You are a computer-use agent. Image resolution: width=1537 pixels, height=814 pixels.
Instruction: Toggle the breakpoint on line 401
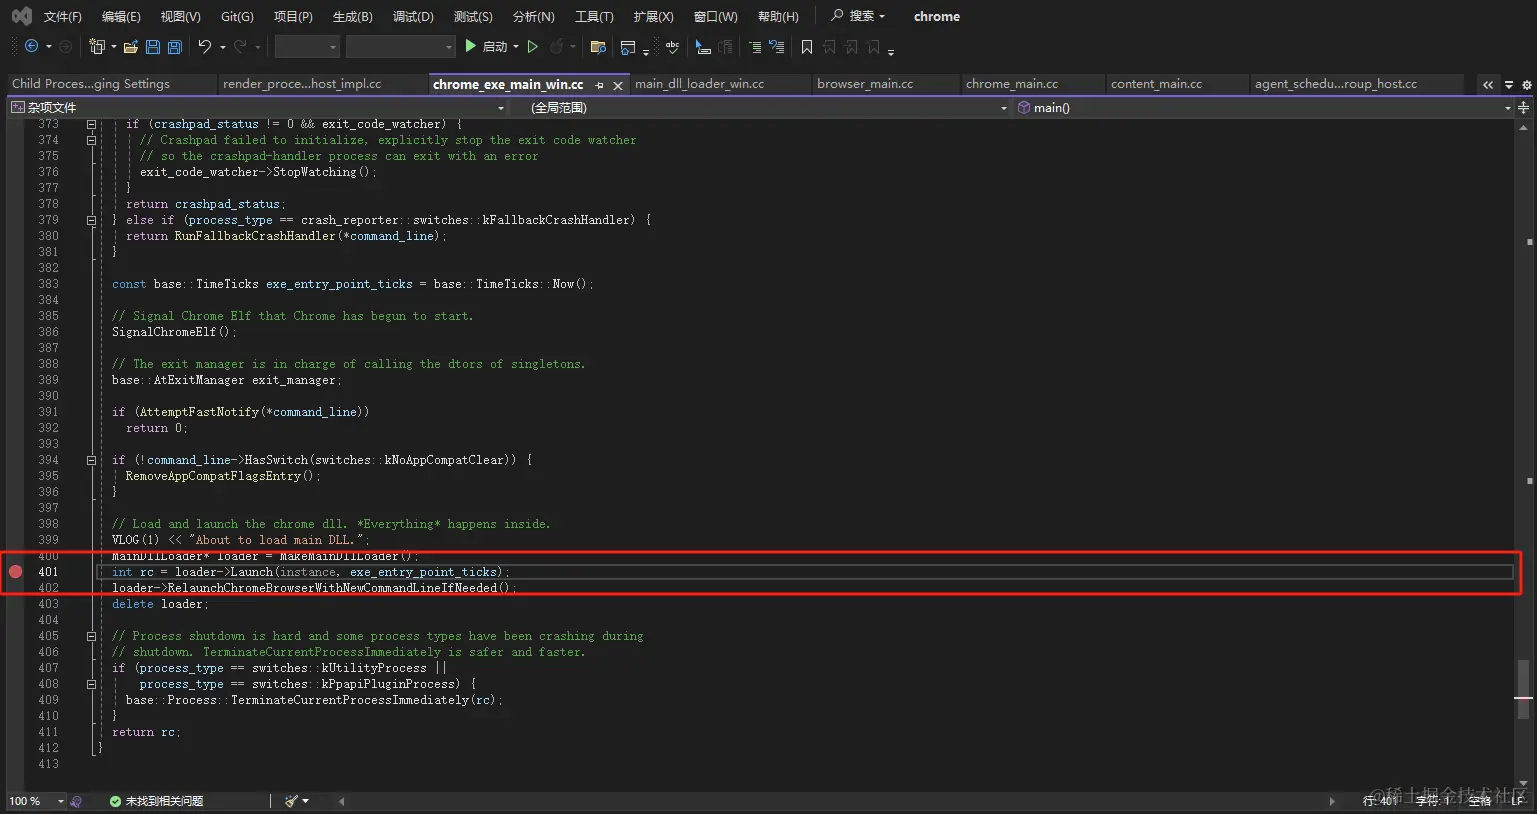tap(15, 572)
